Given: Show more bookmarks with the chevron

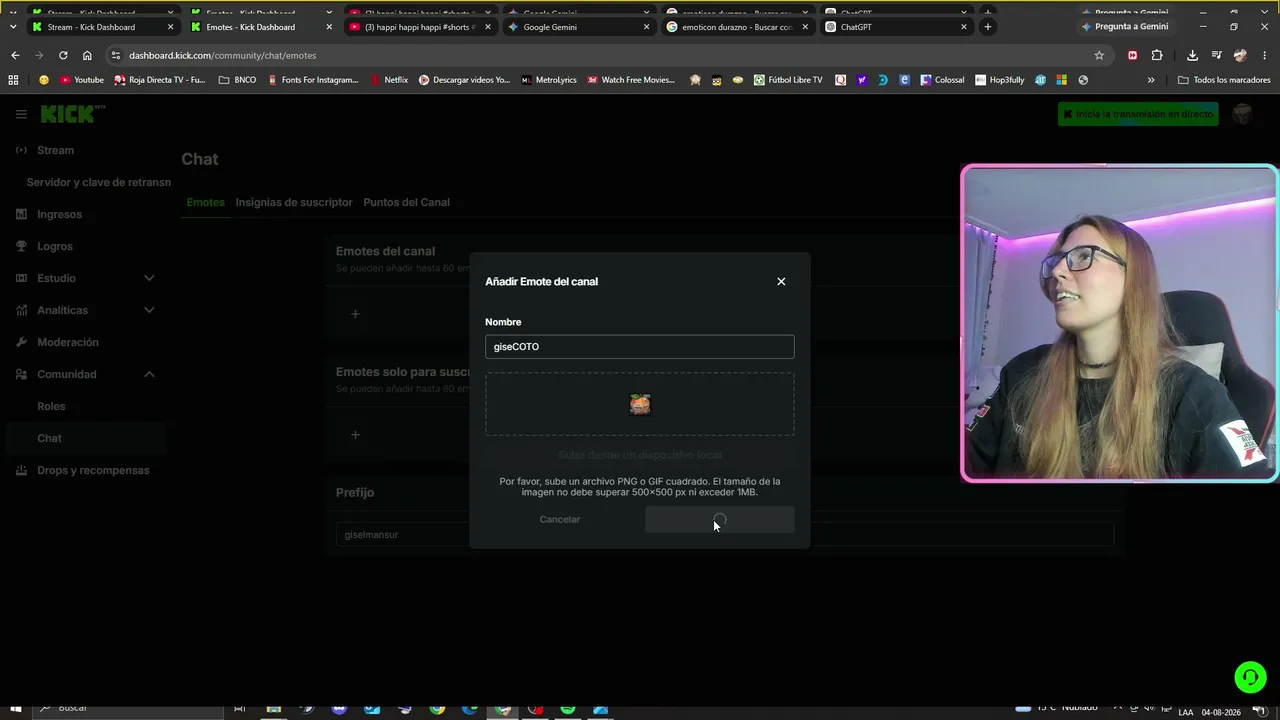Looking at the screenshot, I should [x=1151, y=80].
